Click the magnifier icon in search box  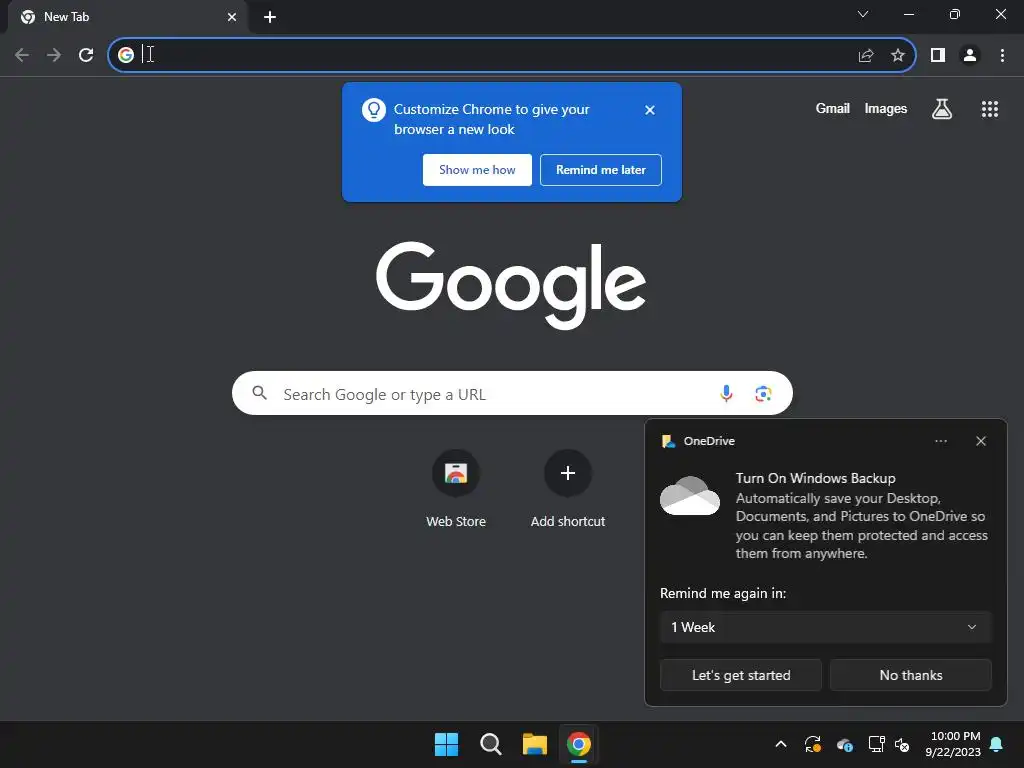coord(259,392)
